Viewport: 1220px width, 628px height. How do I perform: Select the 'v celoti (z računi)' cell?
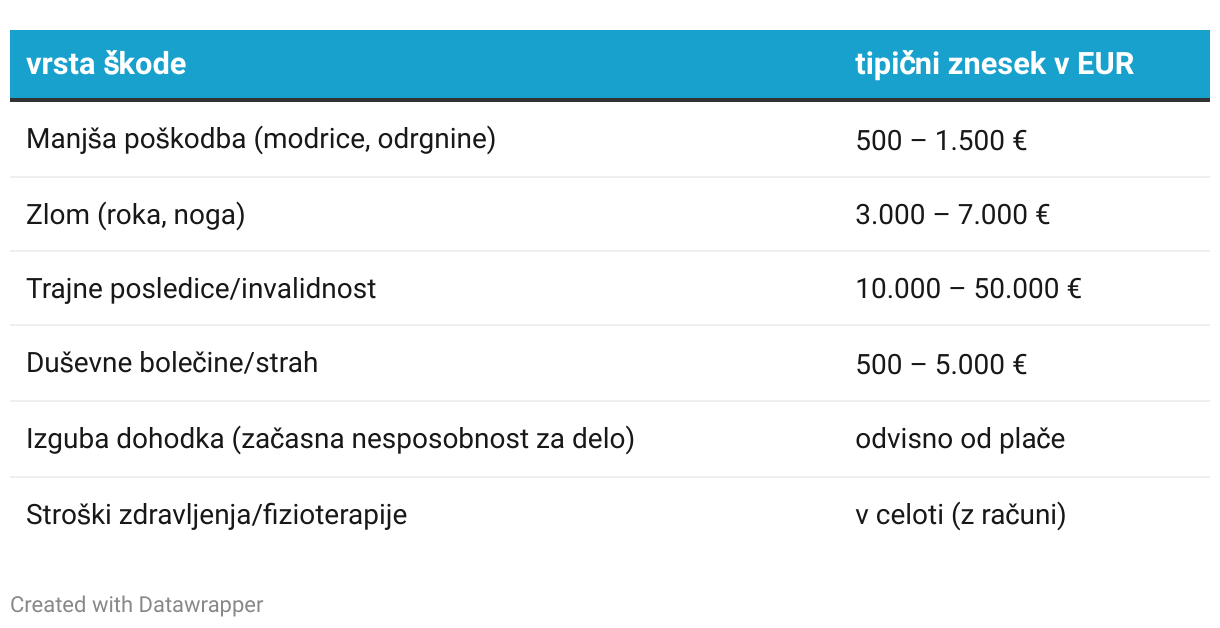[961, 514]
